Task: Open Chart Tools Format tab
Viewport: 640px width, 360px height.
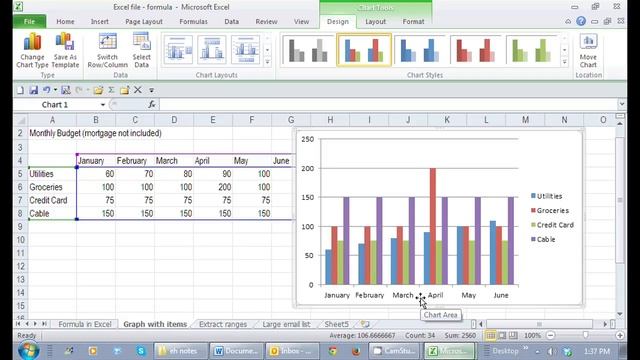Action: pos(413,22)
